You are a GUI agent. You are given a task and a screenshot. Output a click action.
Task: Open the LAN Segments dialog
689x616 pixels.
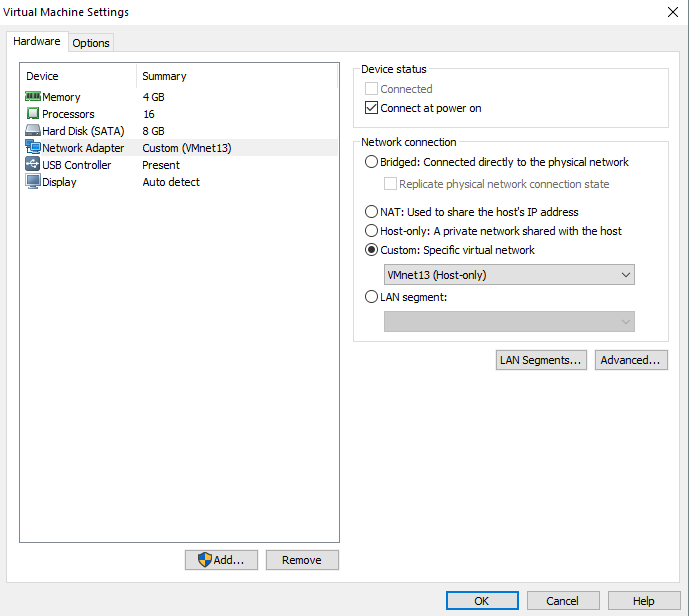point(540,360)
